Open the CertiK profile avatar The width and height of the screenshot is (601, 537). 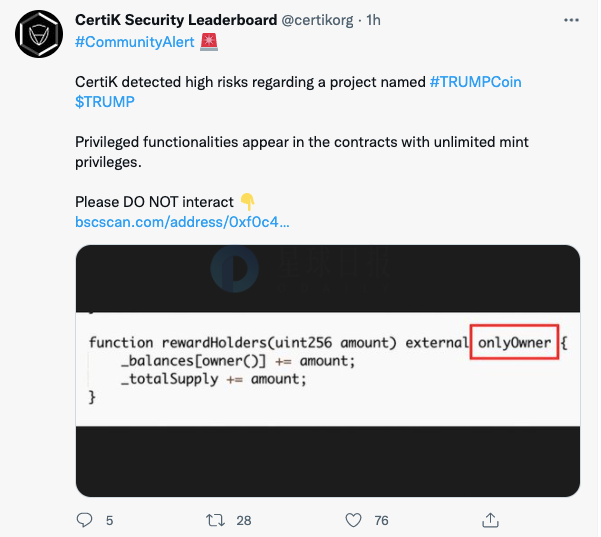coord(39,34)
